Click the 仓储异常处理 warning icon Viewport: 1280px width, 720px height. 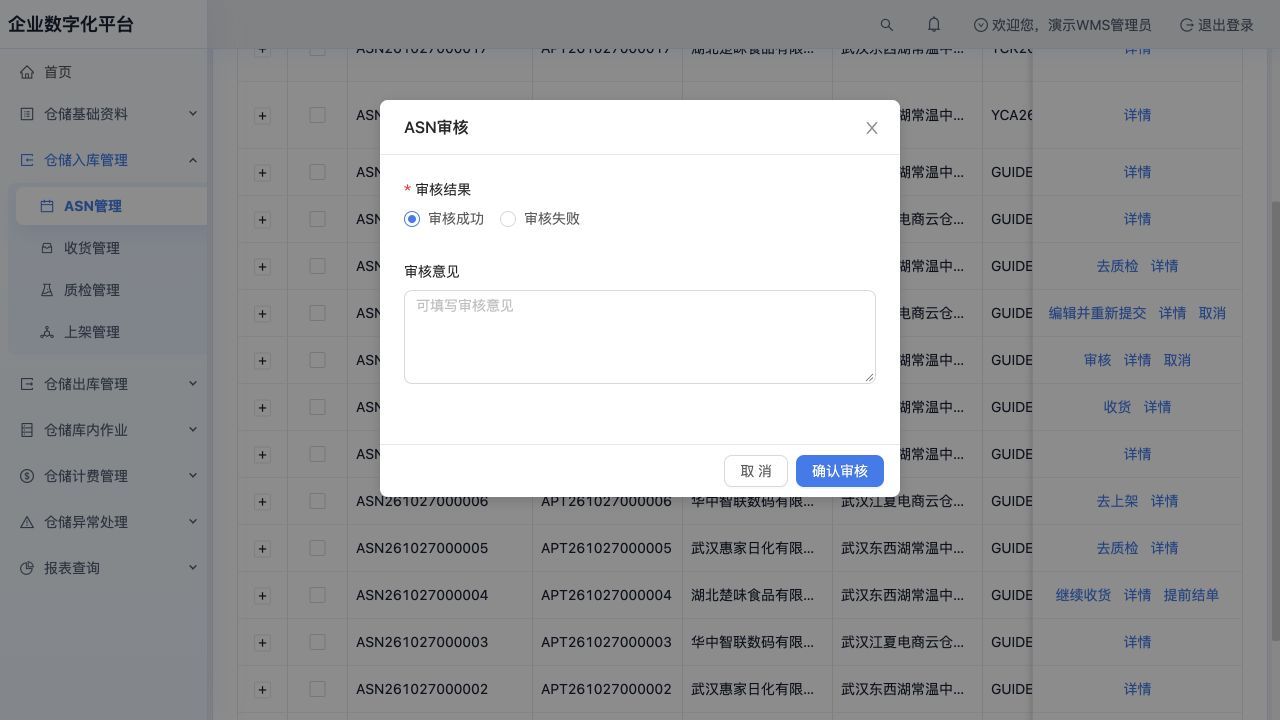[27, 522]
